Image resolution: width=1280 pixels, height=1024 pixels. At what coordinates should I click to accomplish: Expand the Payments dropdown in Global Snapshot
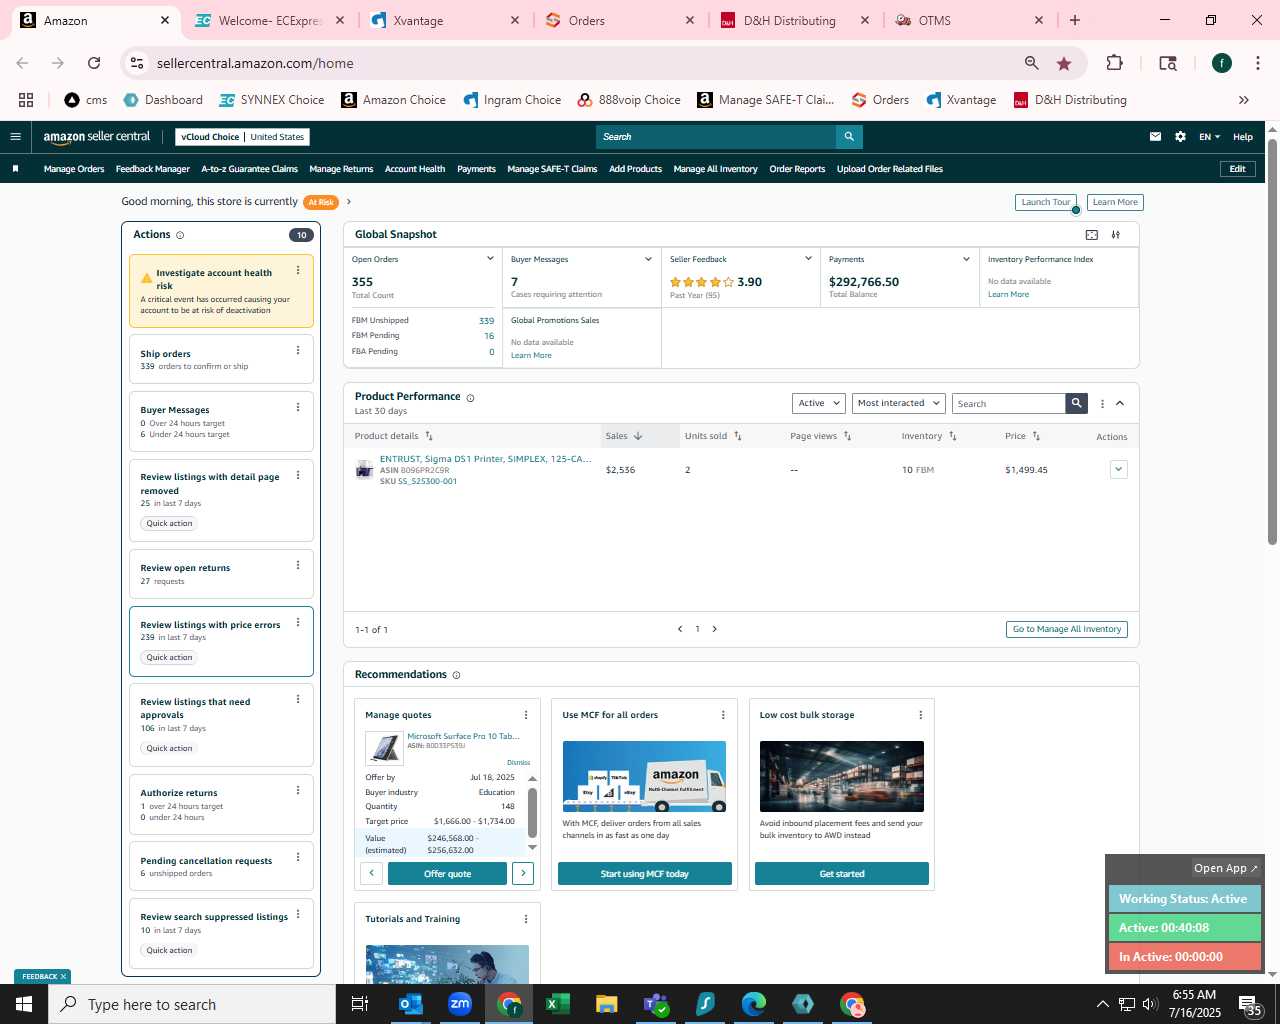(966, 259)
